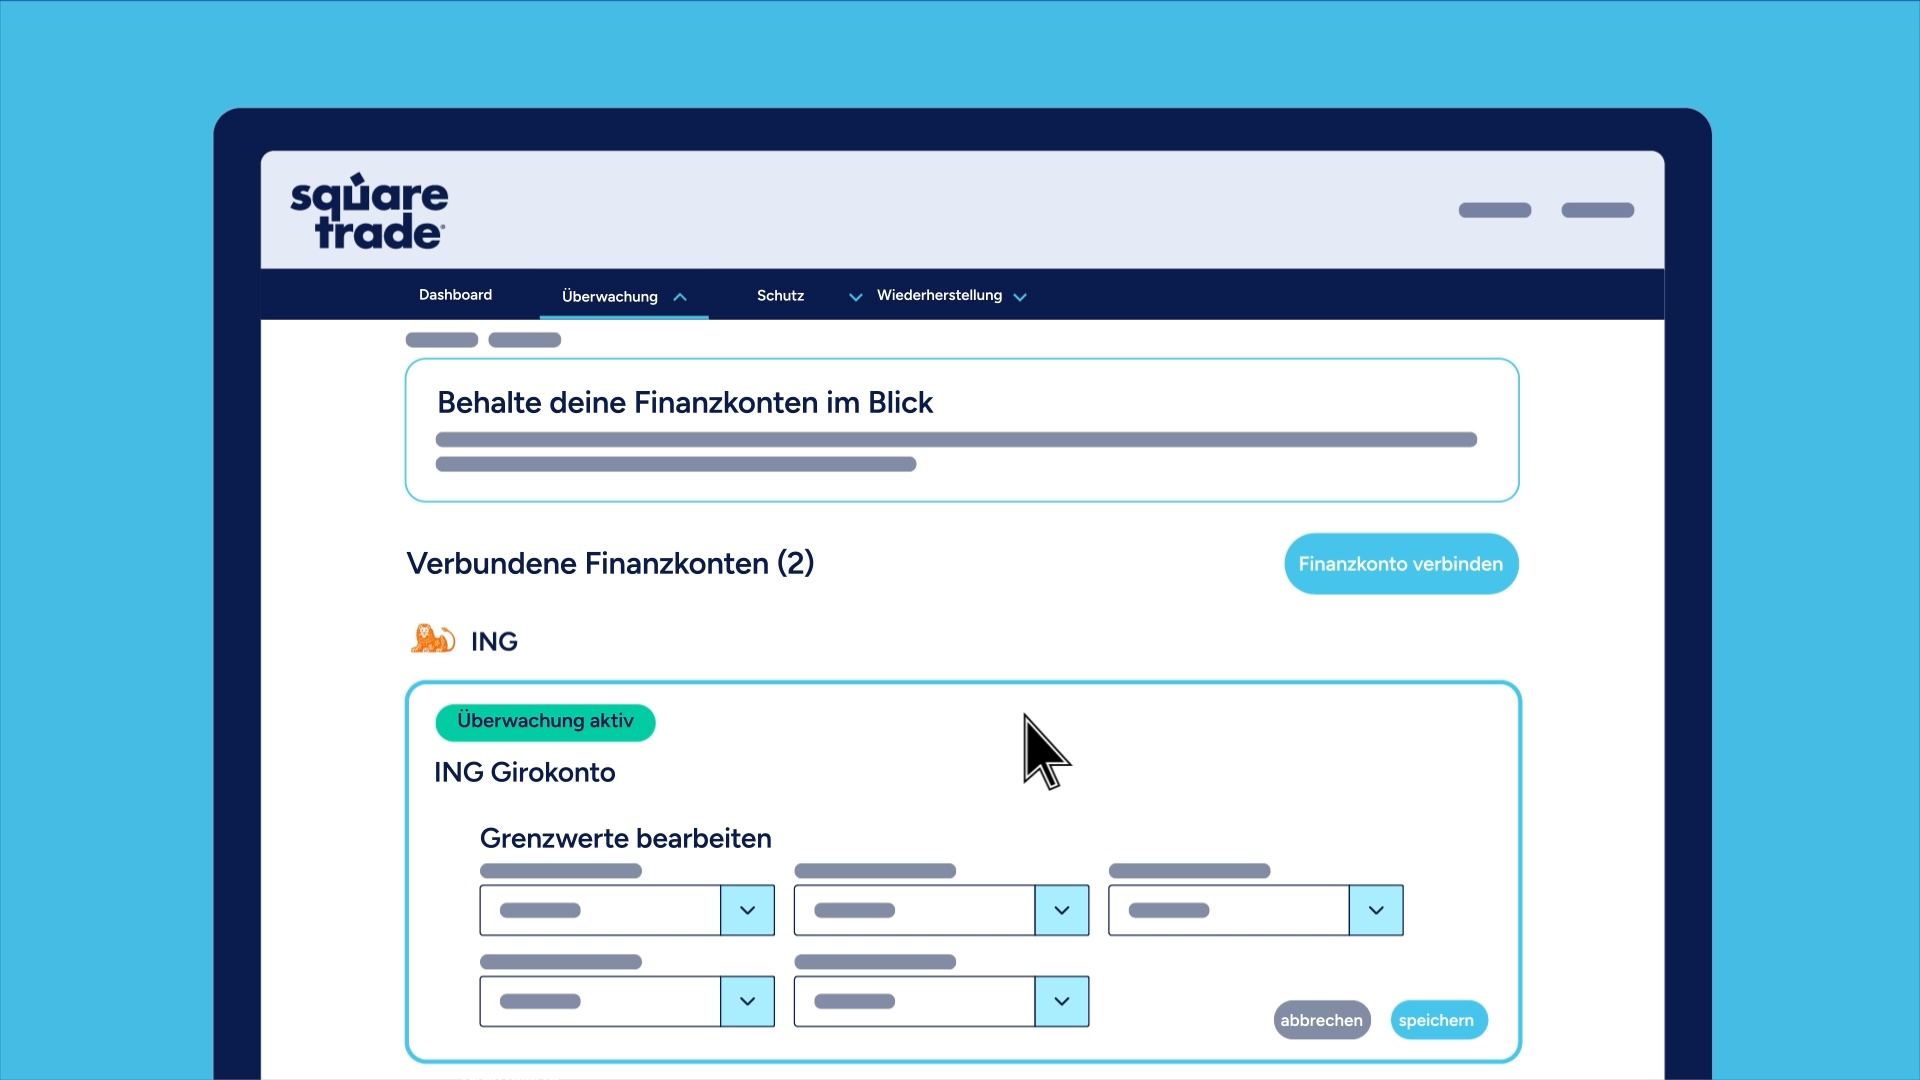The height and width of the screenshot is (1080, 1920).
Task: Click the second breadcrumb placeholder under navigation
Action: coord(525,340)
